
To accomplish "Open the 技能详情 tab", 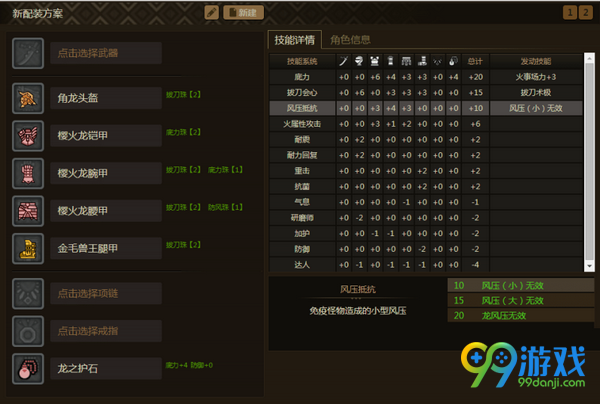I will [295, 40].
